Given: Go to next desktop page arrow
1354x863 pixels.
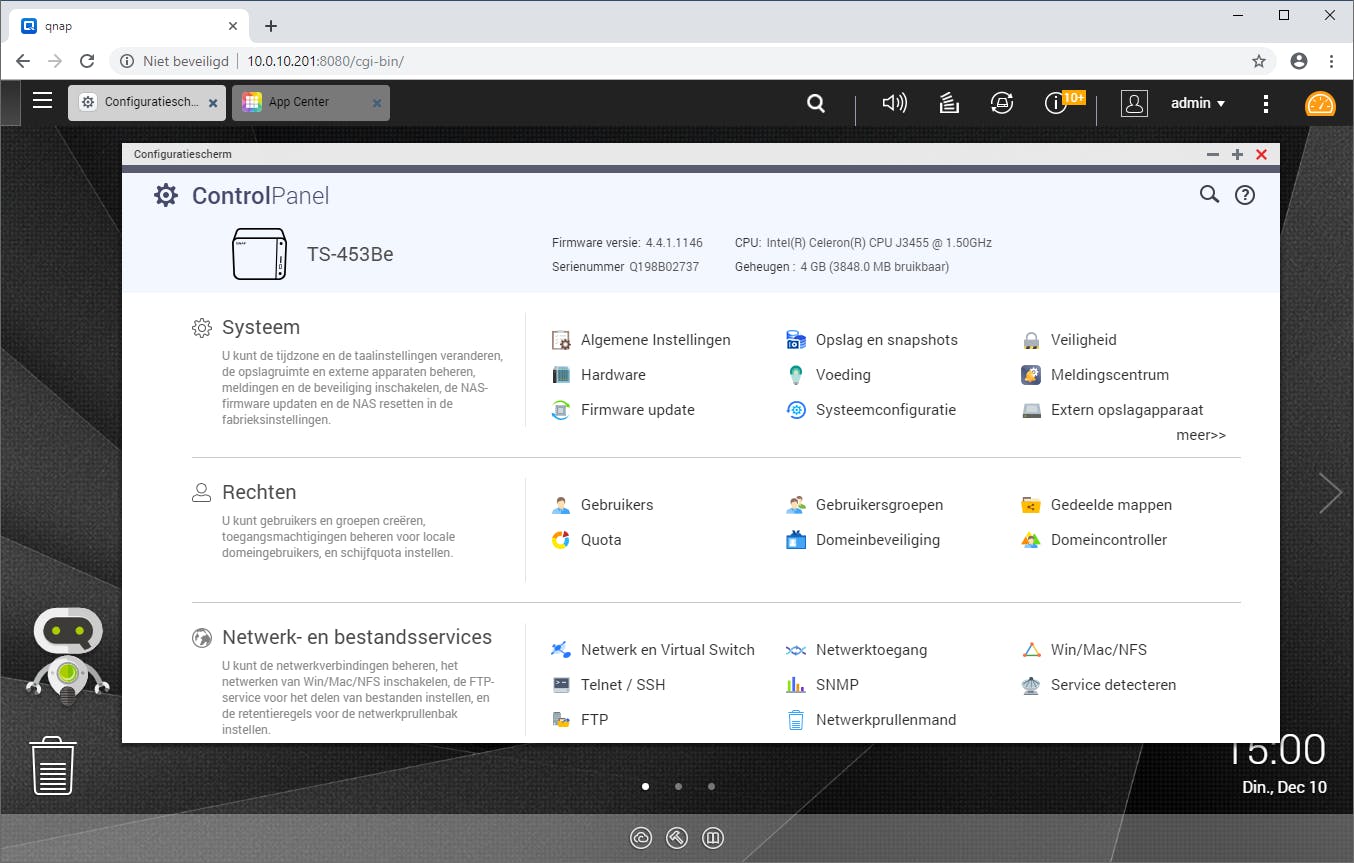Looking at the screenshot, I should pyautogui.click(x=1330, y=492).
